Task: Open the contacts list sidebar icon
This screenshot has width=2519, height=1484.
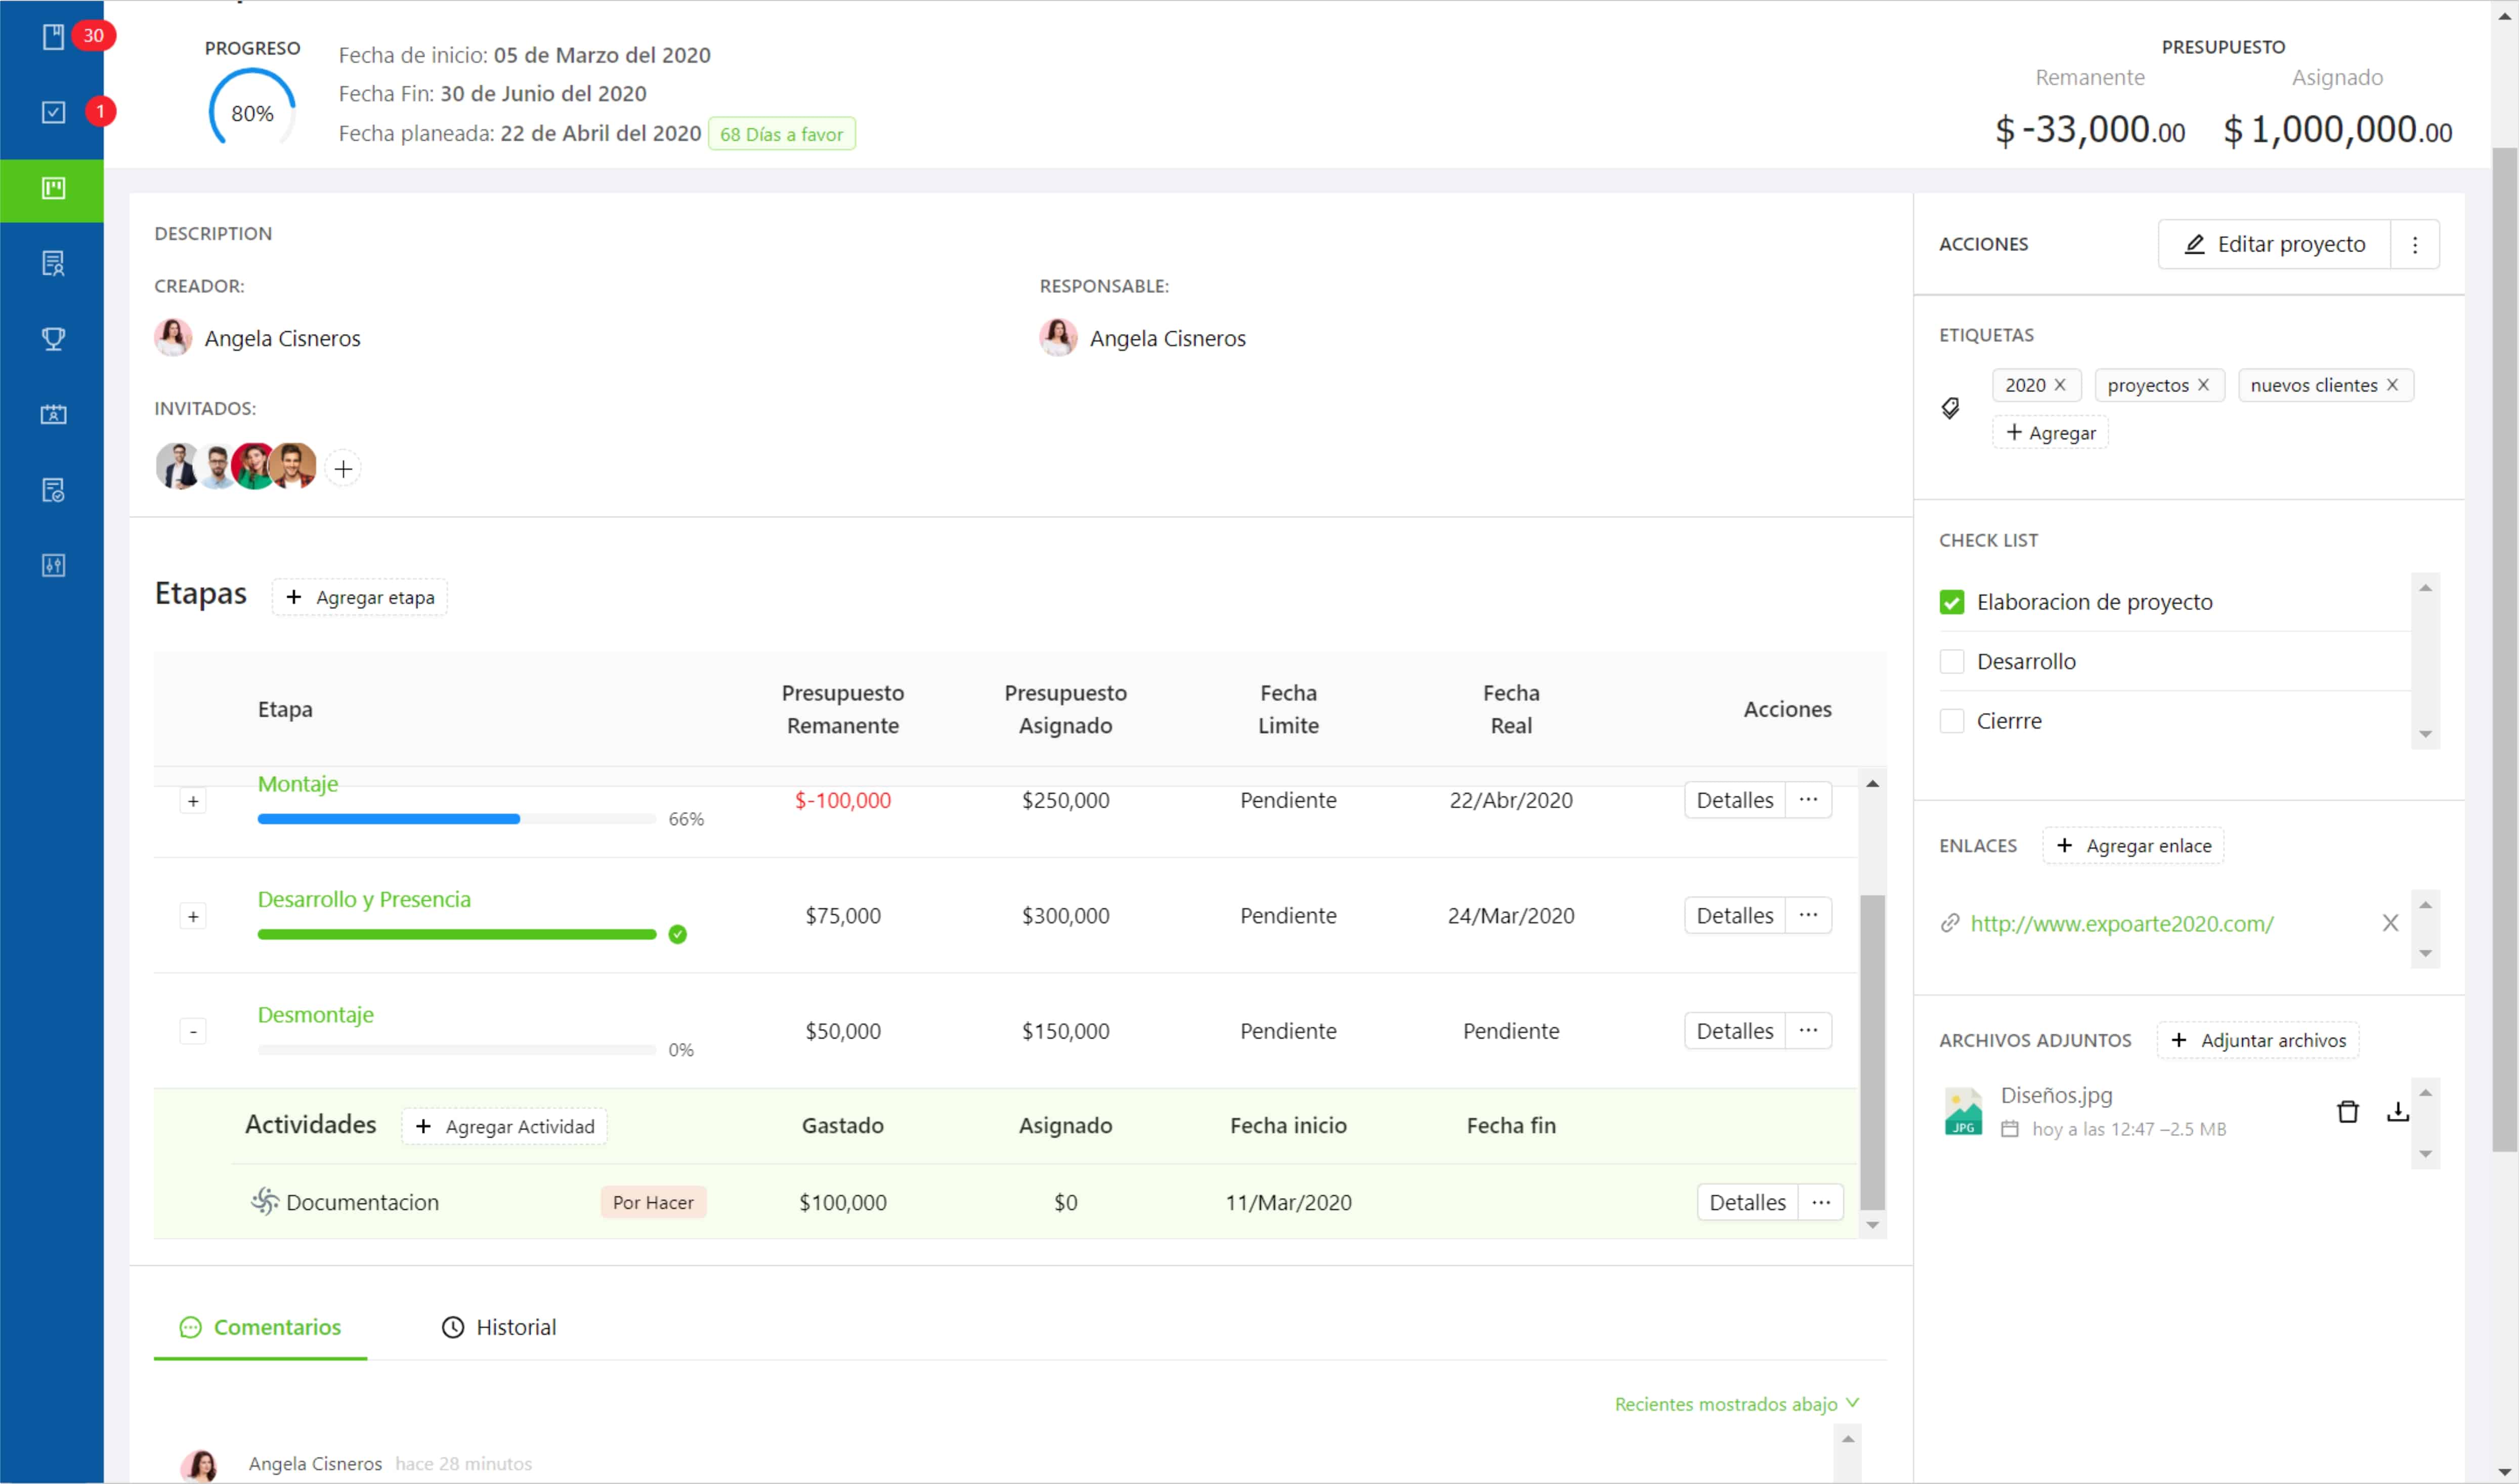Action: (54, 263)
